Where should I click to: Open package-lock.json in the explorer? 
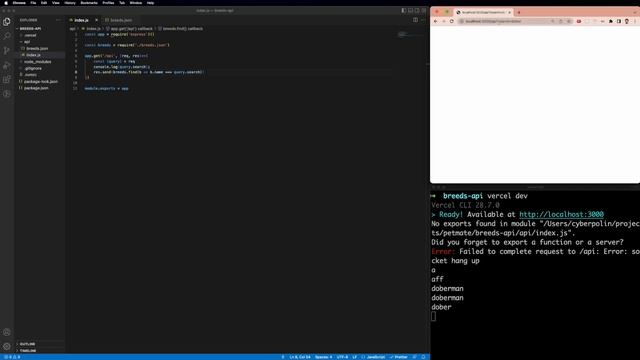pos(40,82)
